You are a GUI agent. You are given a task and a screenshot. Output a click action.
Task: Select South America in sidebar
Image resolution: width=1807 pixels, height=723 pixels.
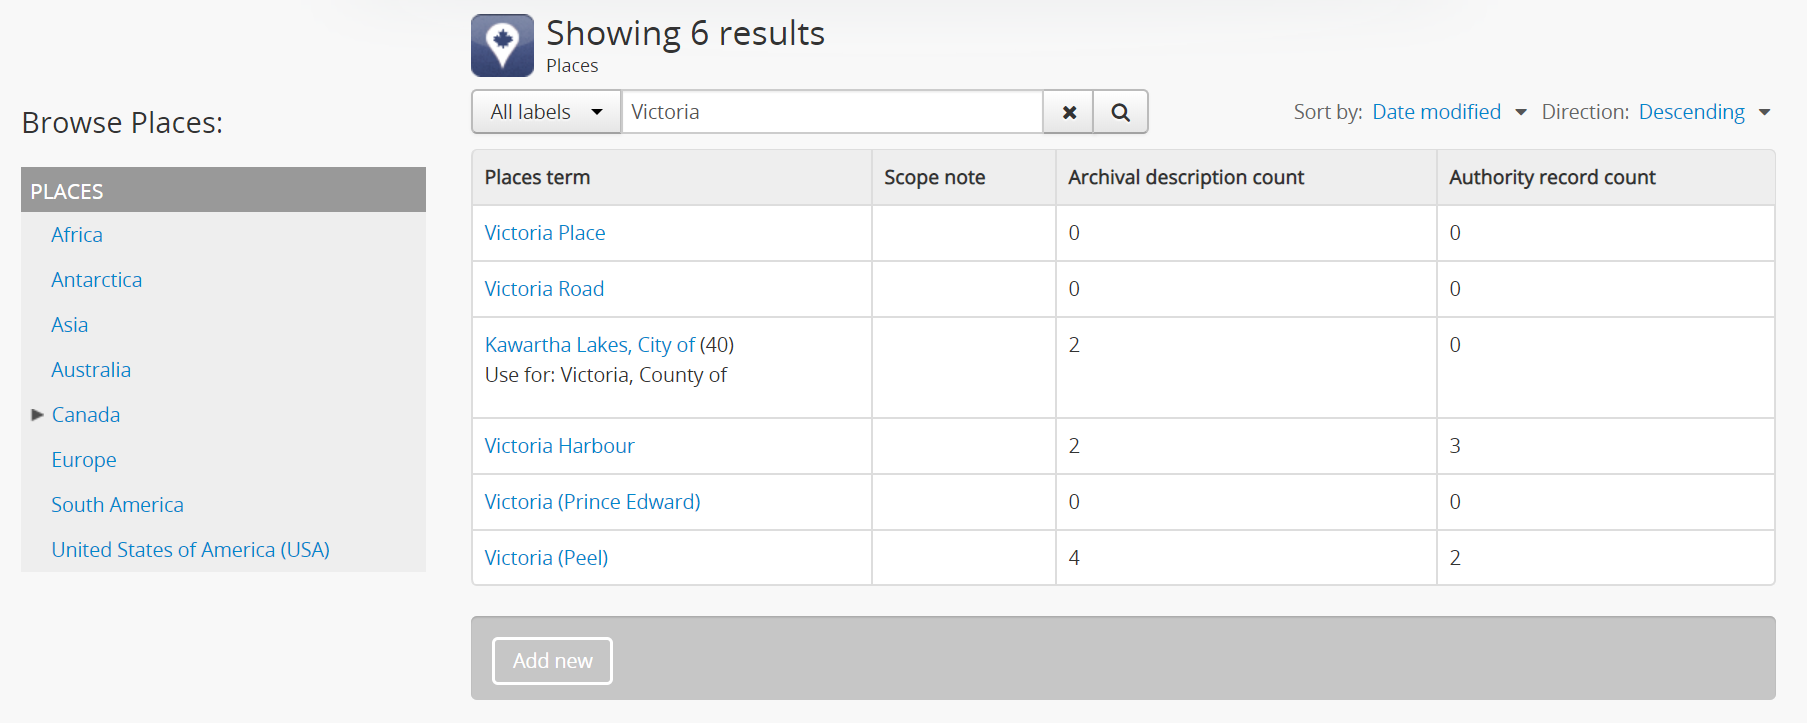[x=117, y=505]
